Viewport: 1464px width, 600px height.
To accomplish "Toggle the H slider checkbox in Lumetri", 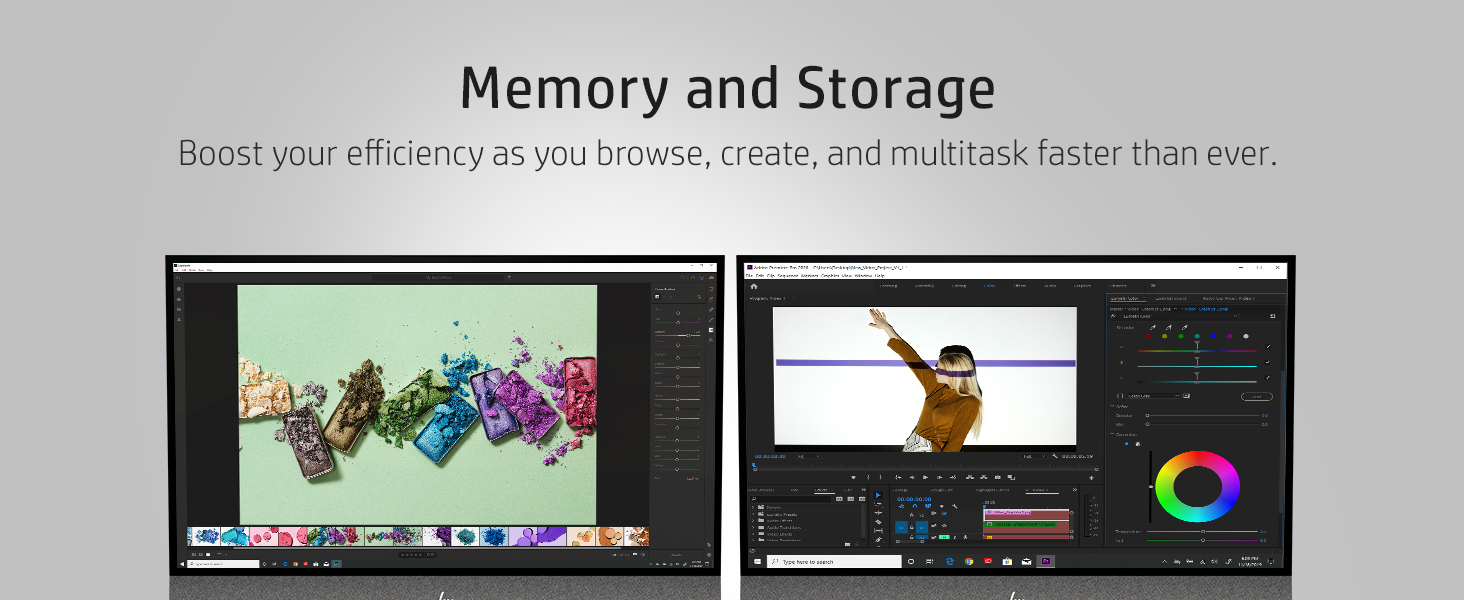I will coord(1268,346).
